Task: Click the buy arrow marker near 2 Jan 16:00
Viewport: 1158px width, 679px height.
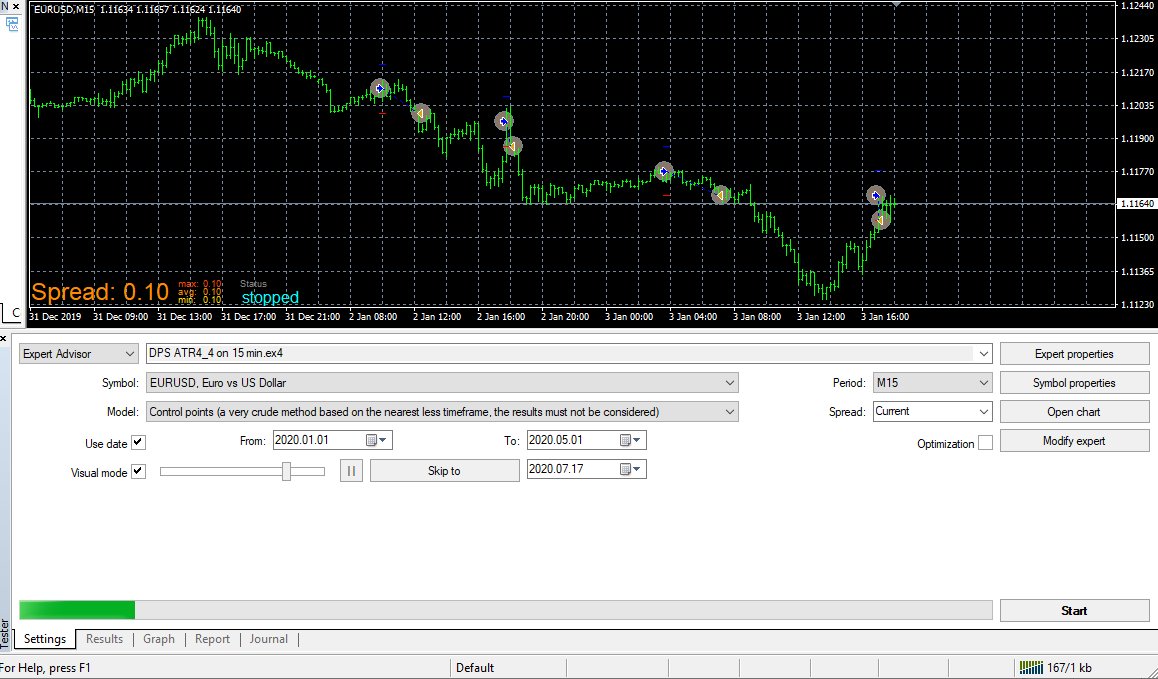Action: (504, 120)
